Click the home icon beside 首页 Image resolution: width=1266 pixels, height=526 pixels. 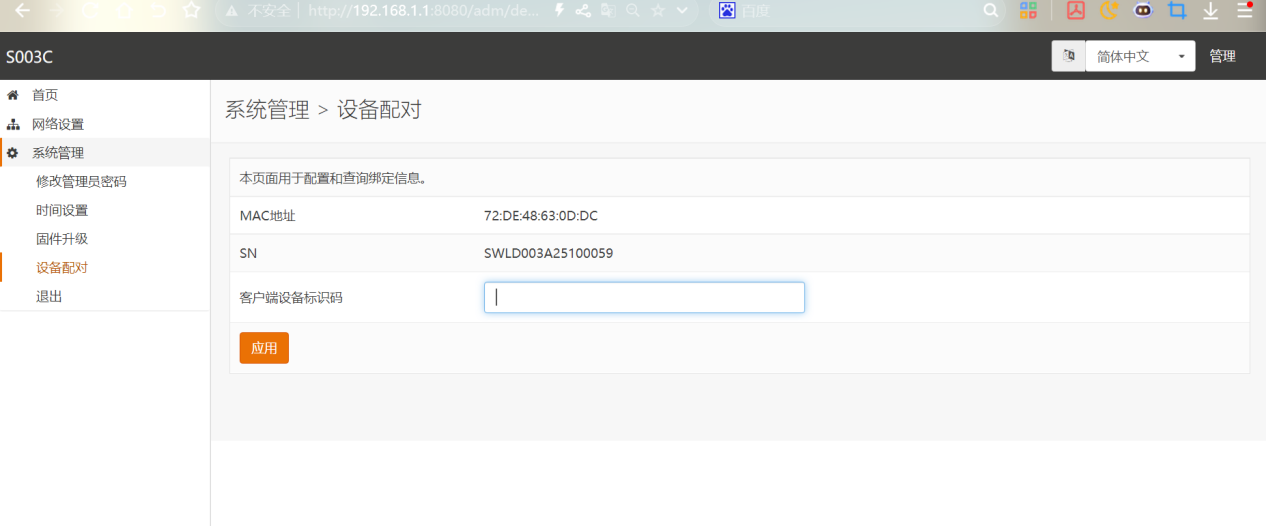tap(13, 95)
